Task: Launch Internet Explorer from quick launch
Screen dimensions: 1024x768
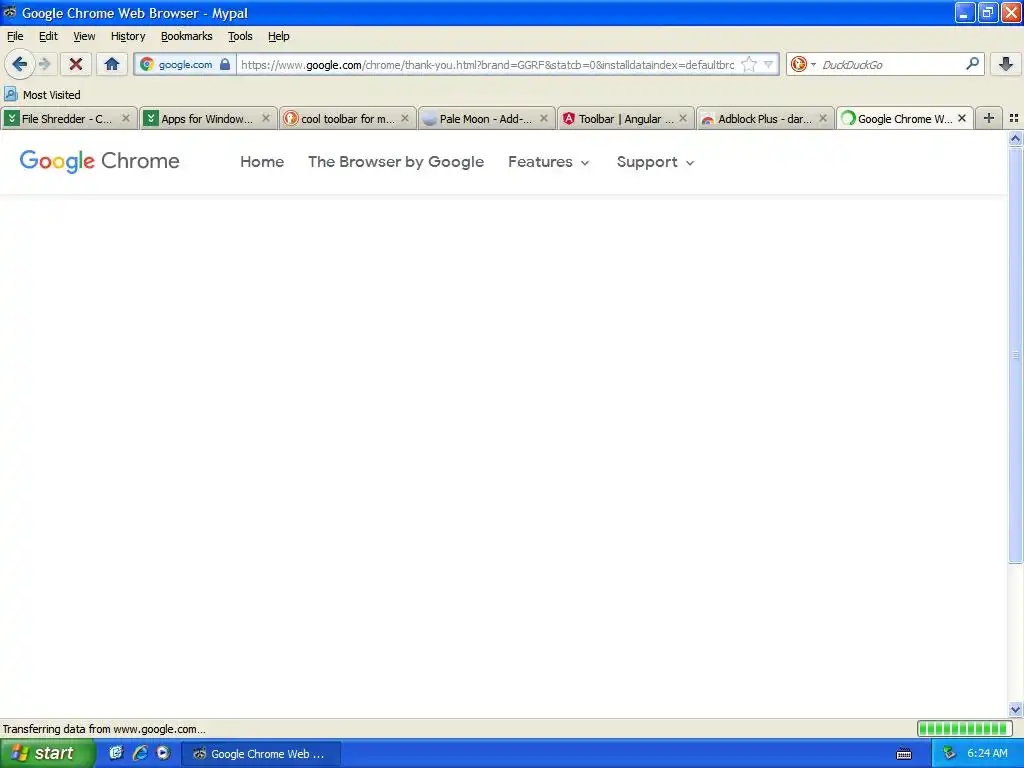Action: 140,753
